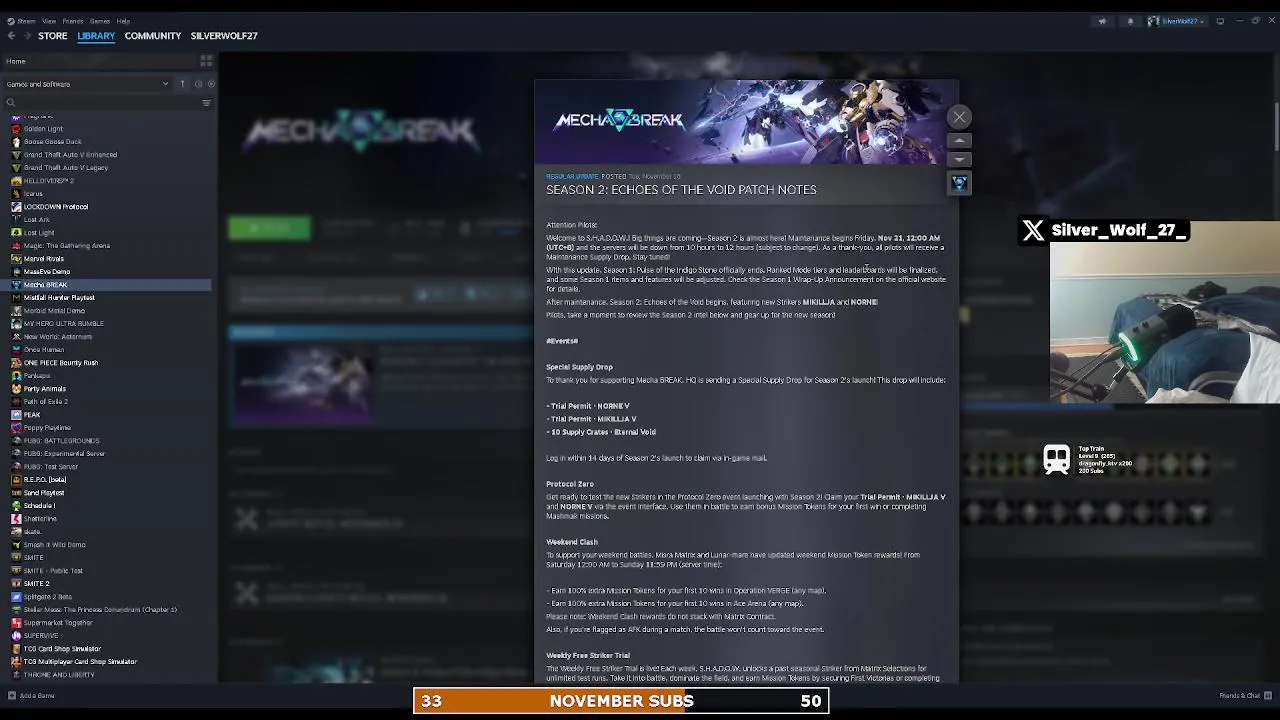Open the Help menu
This screenshot has width=1280, height=720.
[123, 21]
